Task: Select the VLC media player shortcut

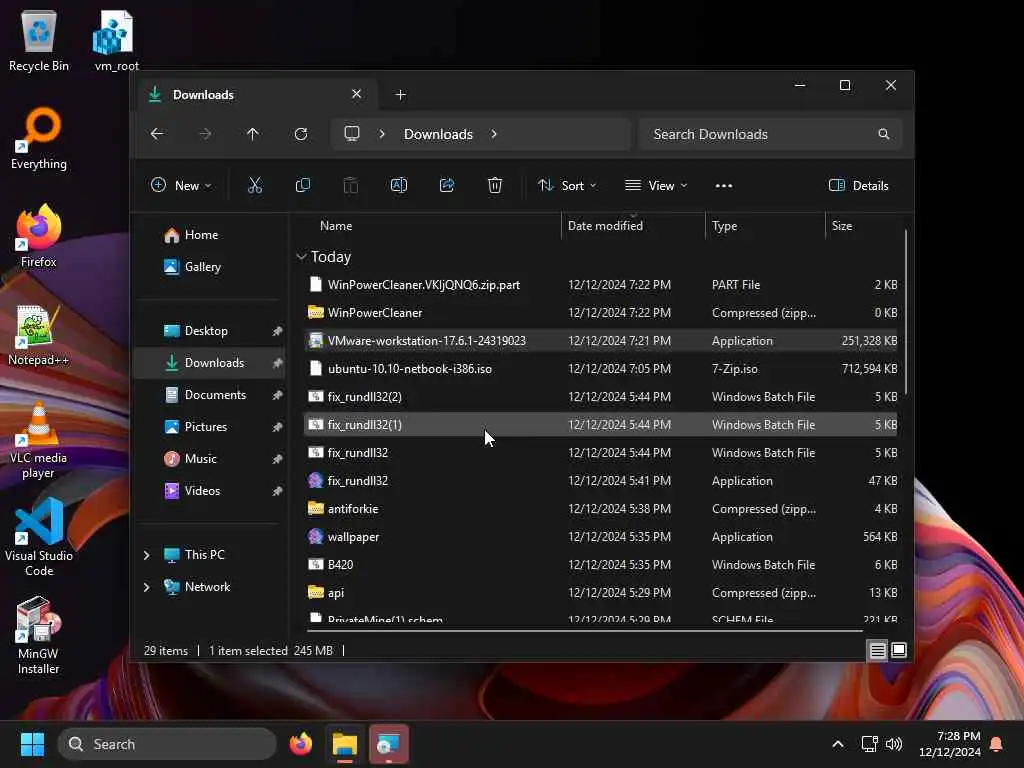Action: [x=39, y=440]
